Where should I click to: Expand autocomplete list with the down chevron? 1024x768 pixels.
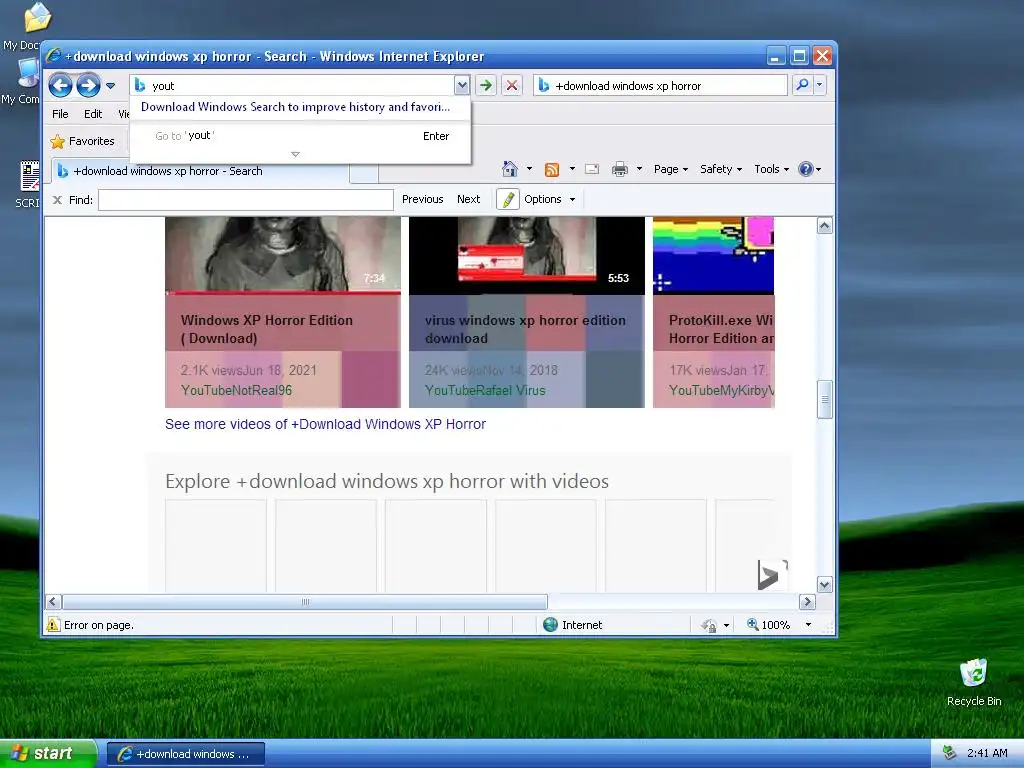[x=295, y=154]
